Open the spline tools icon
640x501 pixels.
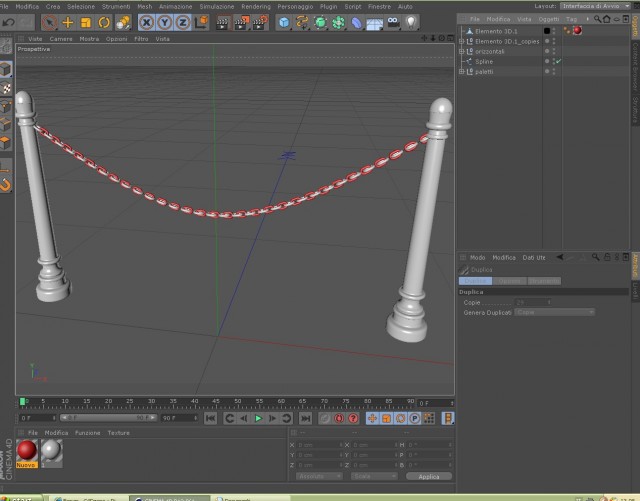click(x=302, y=22)
